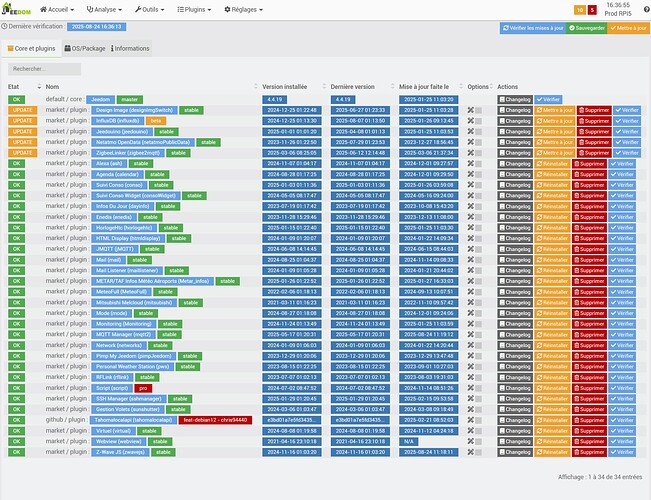Click the orange badge showing 10
Viewport: 651px width, 500px height.
(x=580, y=10)
